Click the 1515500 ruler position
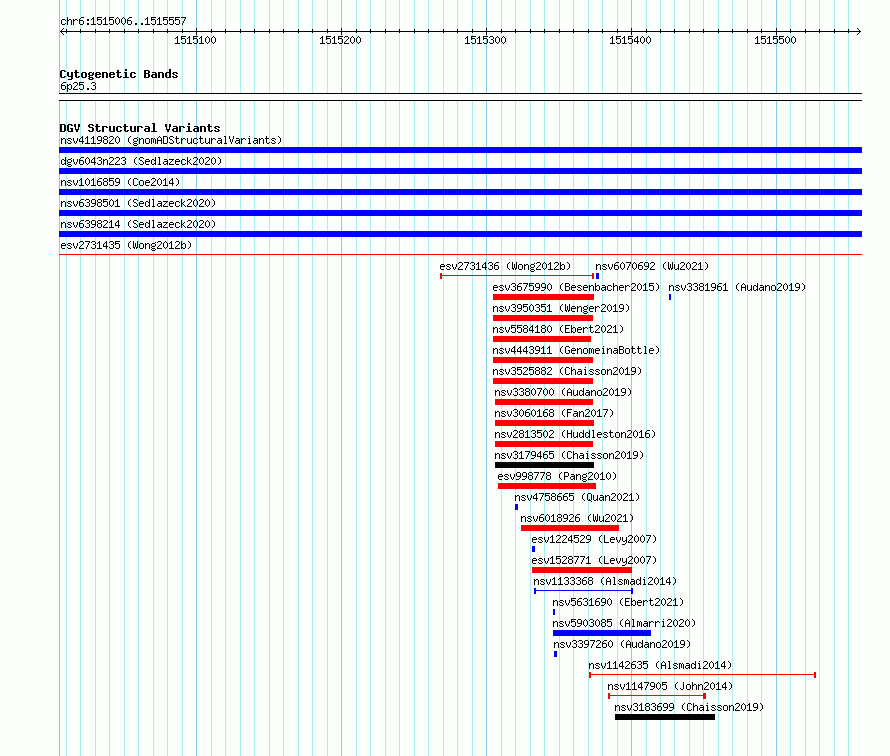Image resolution: width=890 pixels, height=756 pixels. 775,40
